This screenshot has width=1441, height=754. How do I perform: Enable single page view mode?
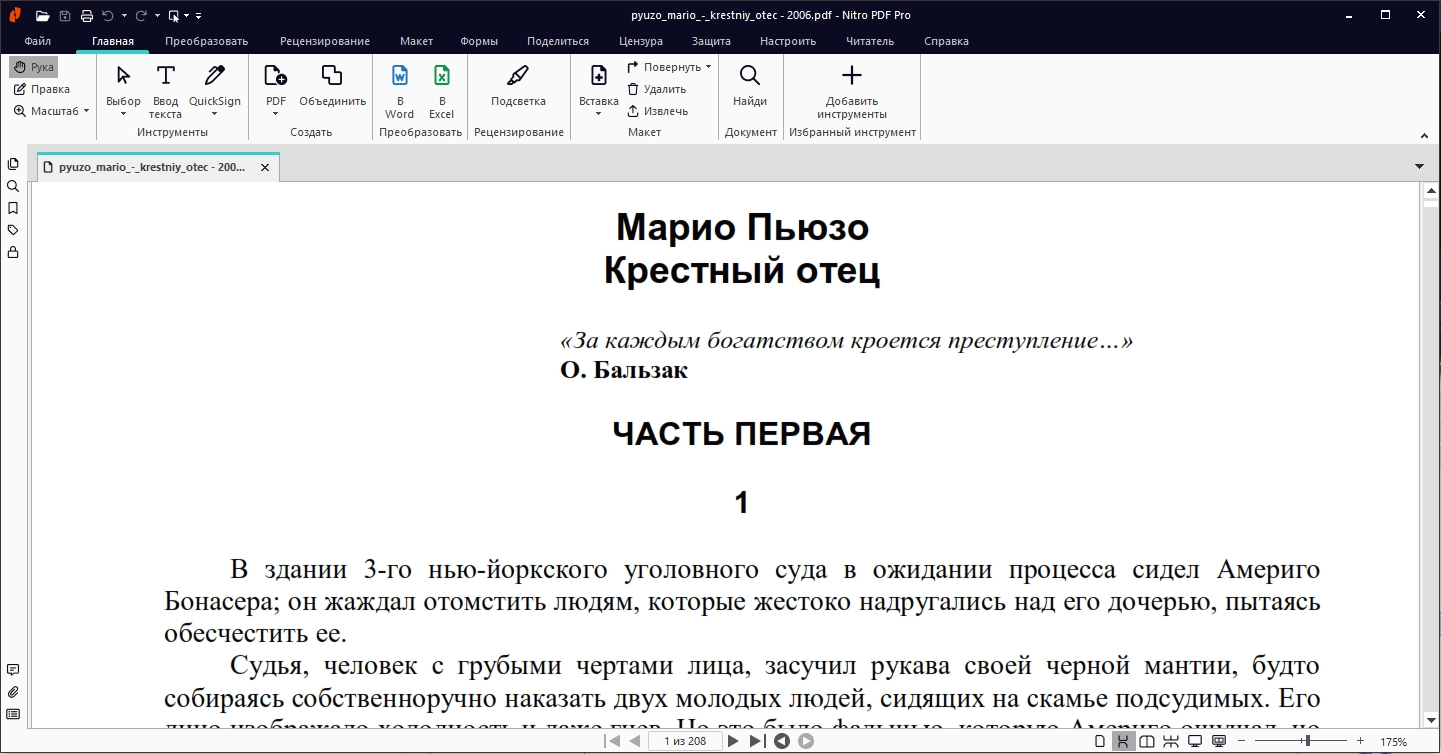pyautogui.click(x=1100, y=741)
